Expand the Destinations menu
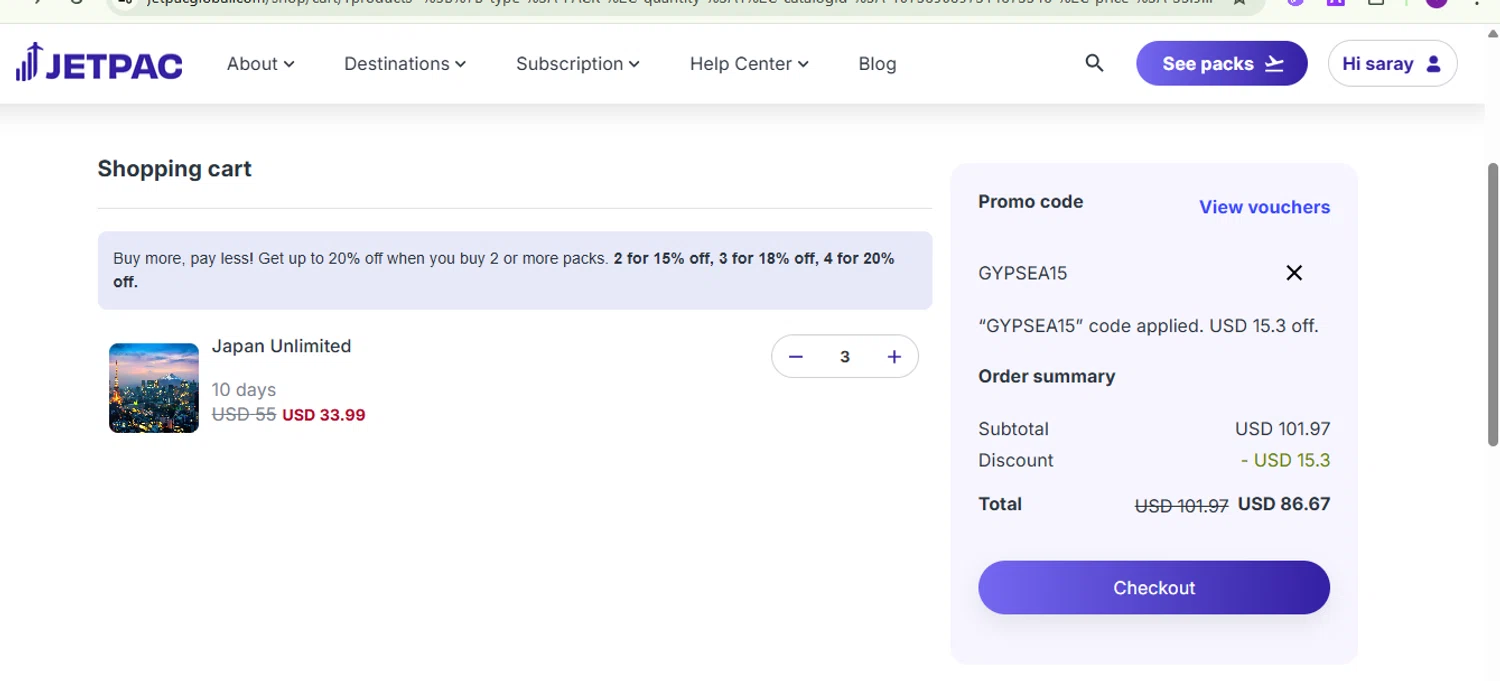This screenshot has height=681, width=1500. click(x=405, y=64)
